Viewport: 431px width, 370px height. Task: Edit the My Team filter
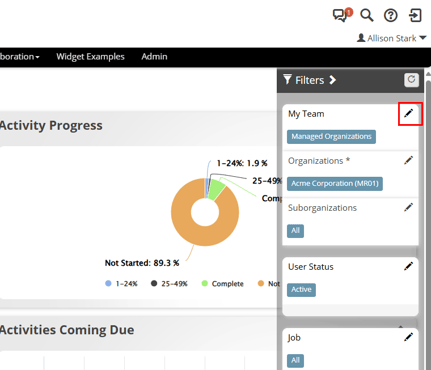coord(409,113)
